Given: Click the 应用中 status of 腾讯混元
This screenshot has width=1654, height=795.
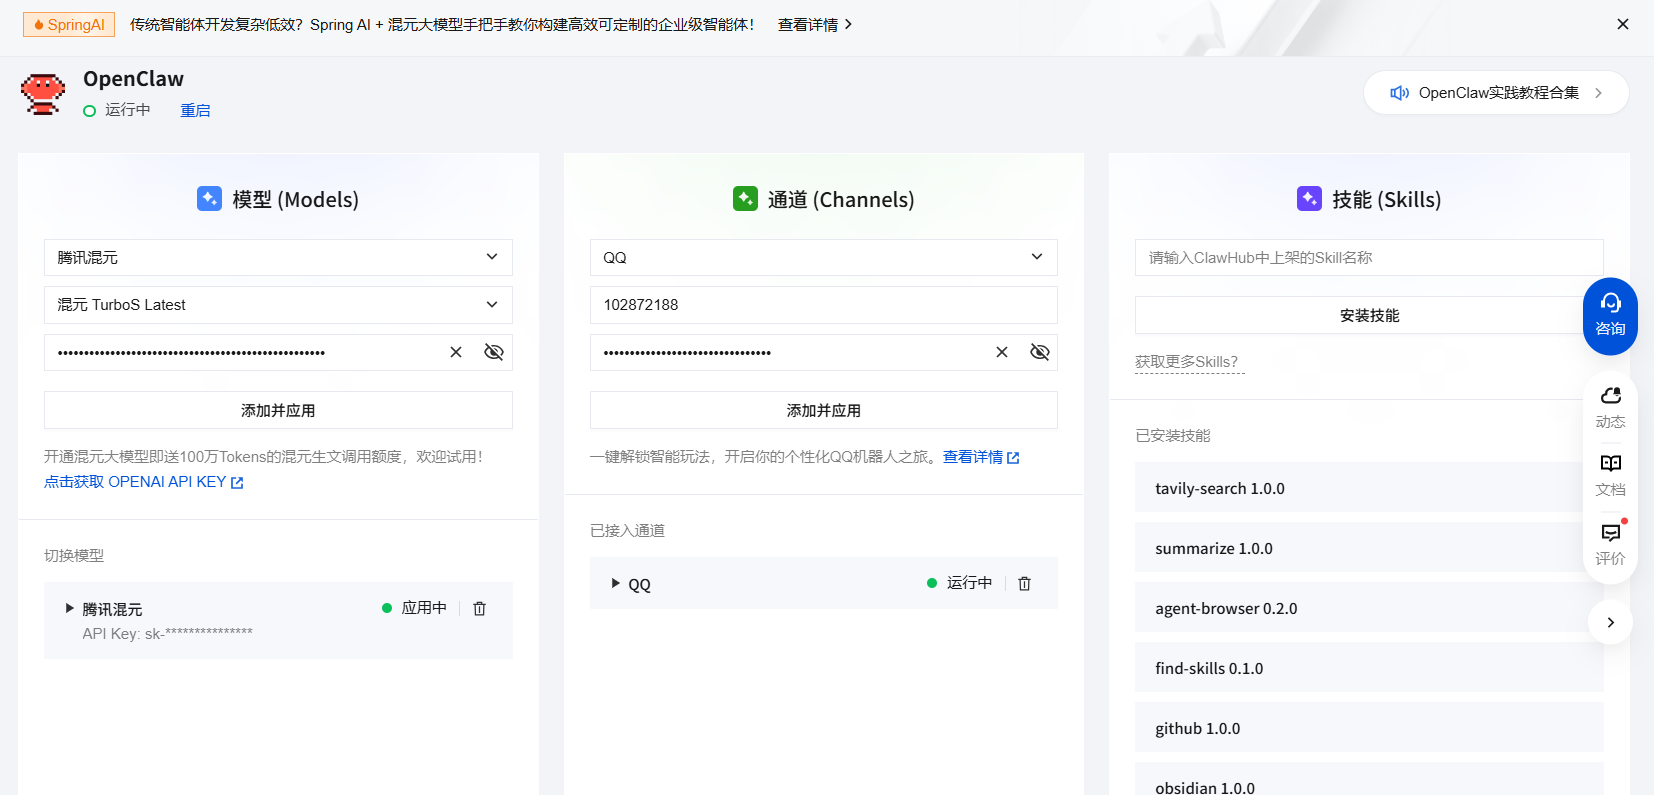Looking at the screenshot, I should coord(414,608).
